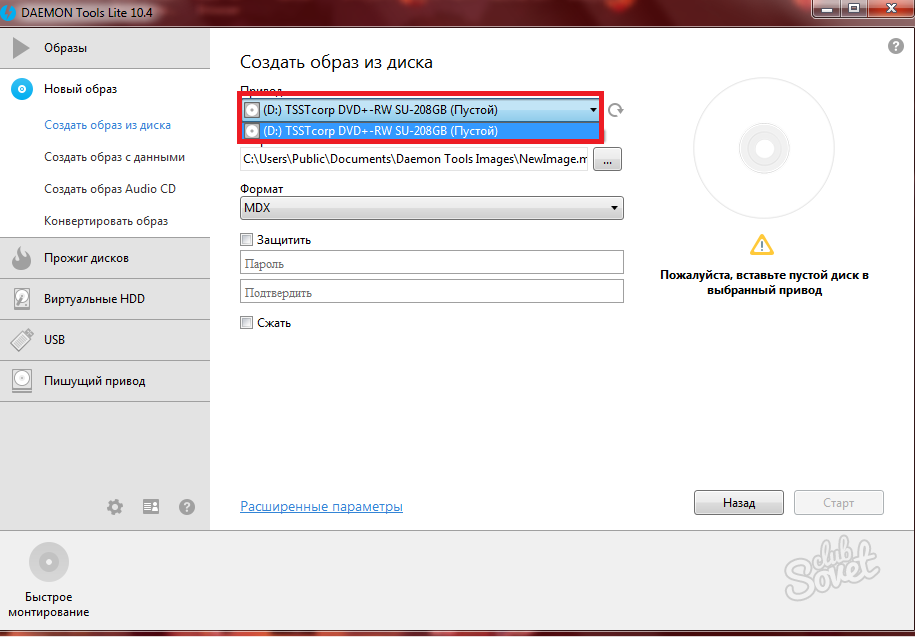Click the Virtual HDD drive icon

click(x=22, y=299)
